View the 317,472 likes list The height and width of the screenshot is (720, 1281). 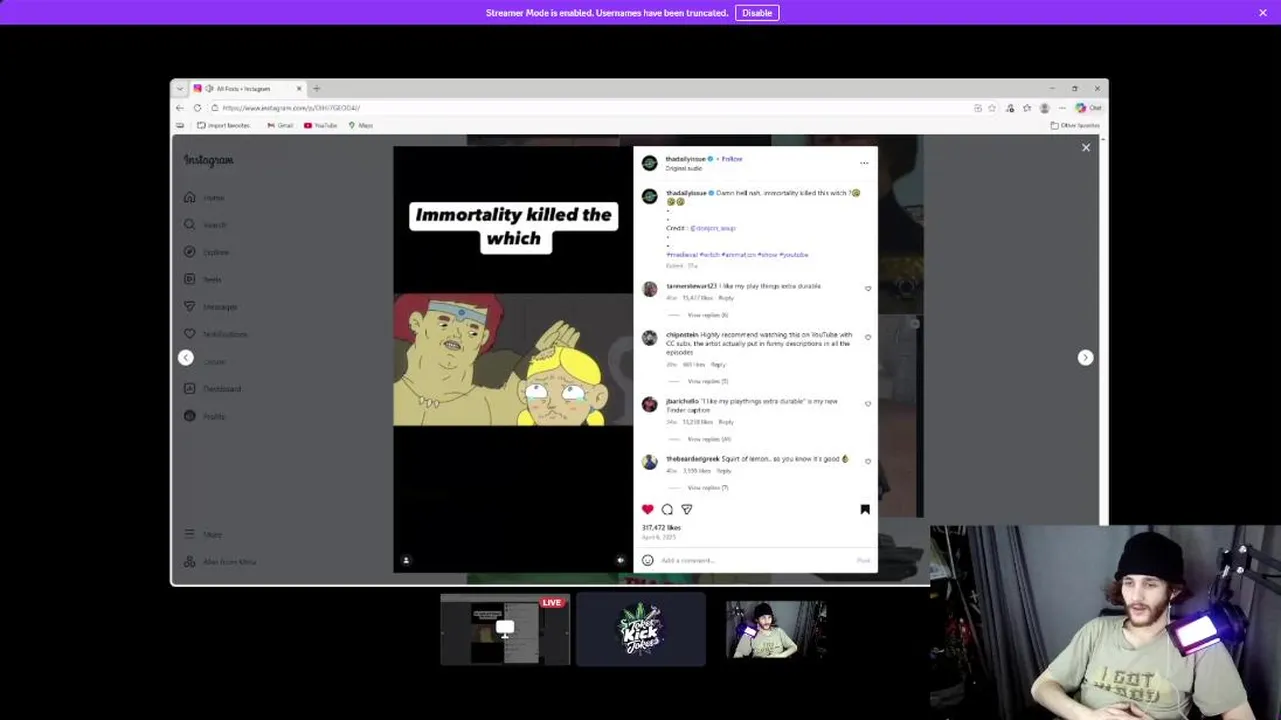coord(661,528)
